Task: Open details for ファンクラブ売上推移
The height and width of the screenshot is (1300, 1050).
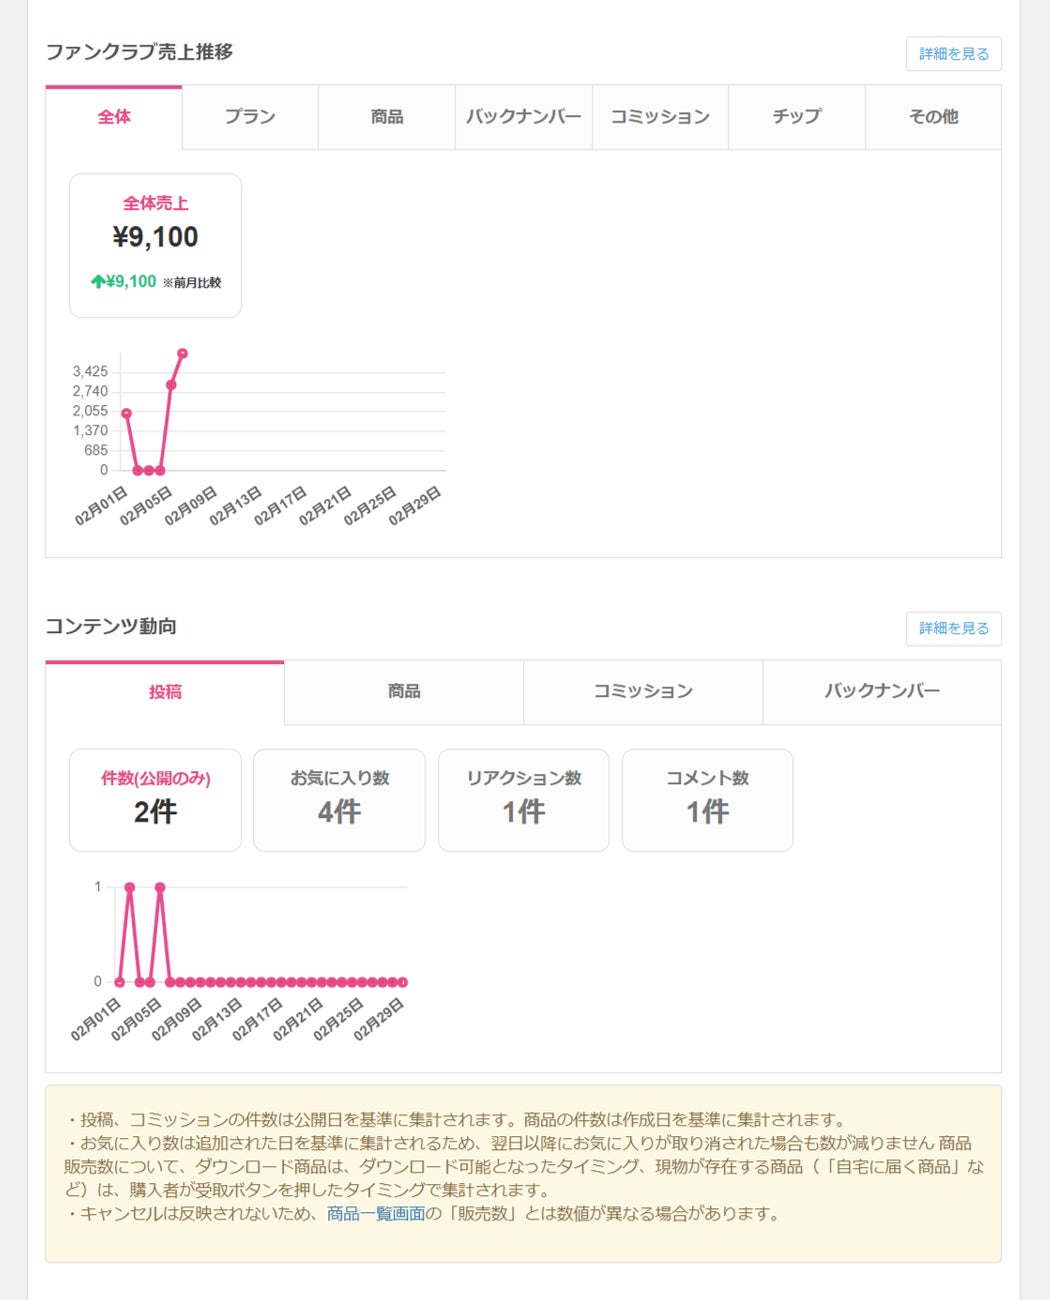Action: click(953, 54)
